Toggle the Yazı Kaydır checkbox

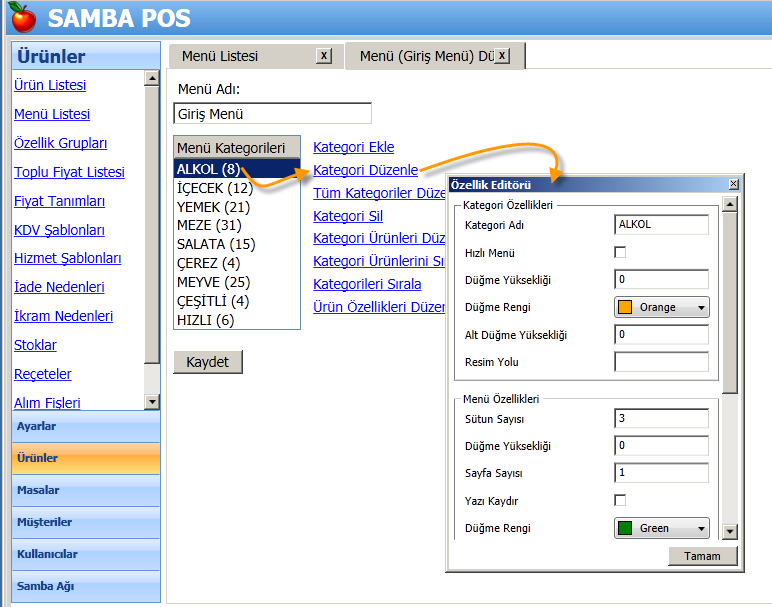pyautogui.click(x=620, y=501)
